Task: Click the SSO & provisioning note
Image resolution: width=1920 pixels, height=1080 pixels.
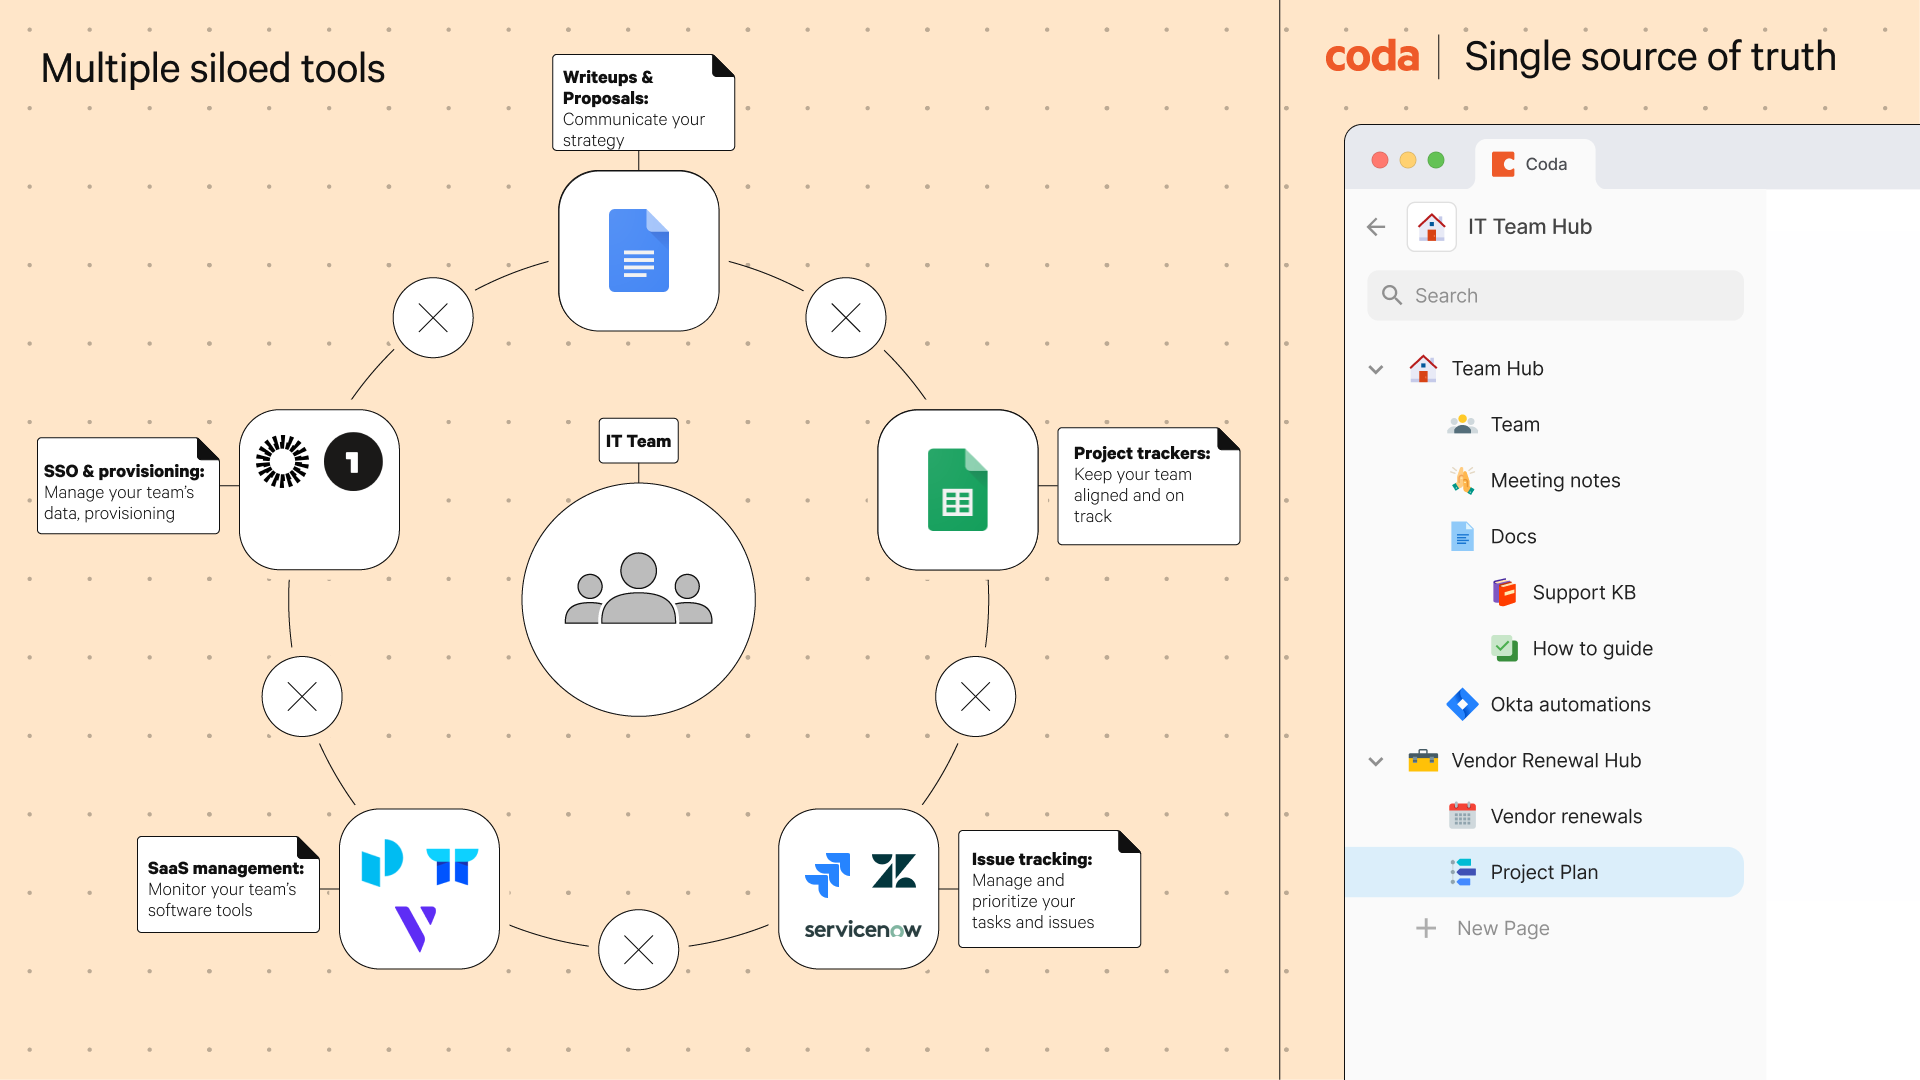Action: (128, 486)
